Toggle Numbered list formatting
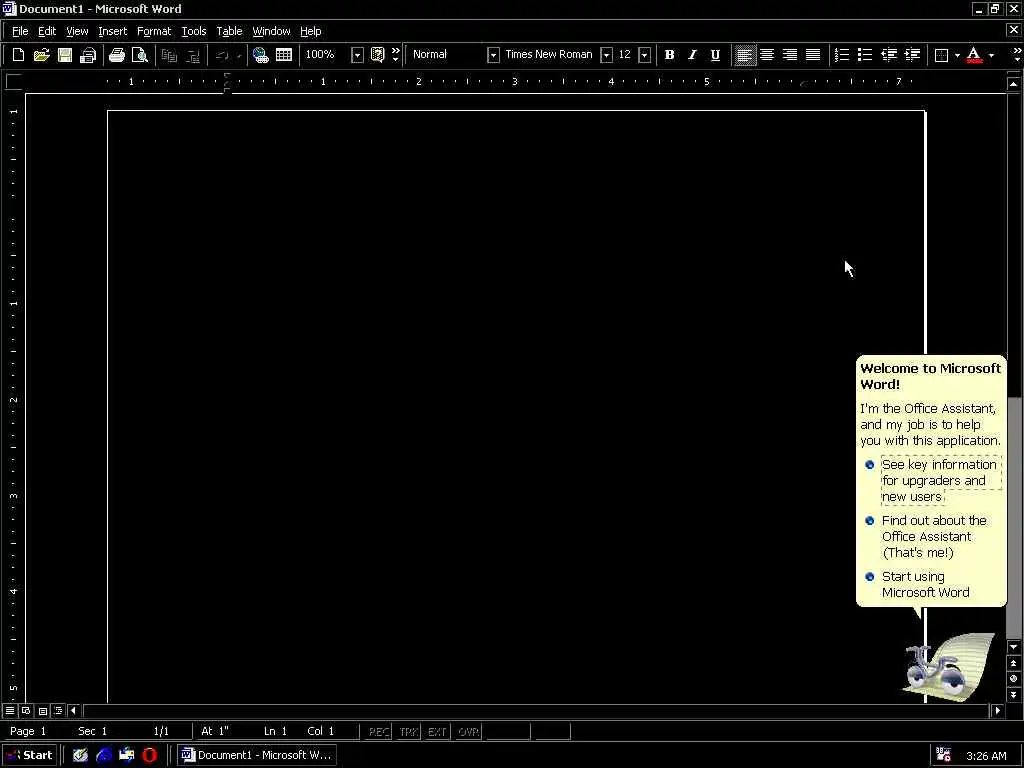Image resolution: width=1024 pixels, height=768 pixels. pyautogui.click(x=842, y=55)
